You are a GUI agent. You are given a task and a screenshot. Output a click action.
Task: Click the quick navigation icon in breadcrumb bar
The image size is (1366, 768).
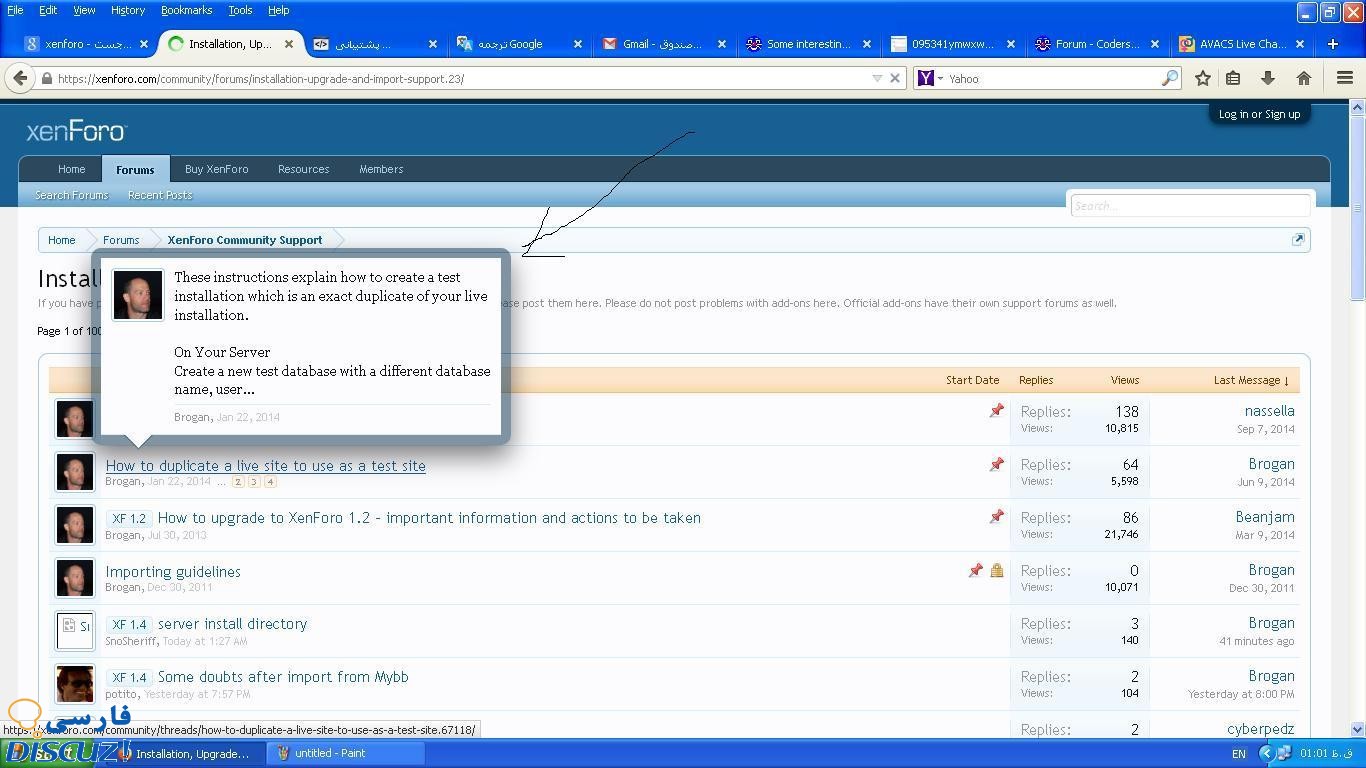(1298, 239)
